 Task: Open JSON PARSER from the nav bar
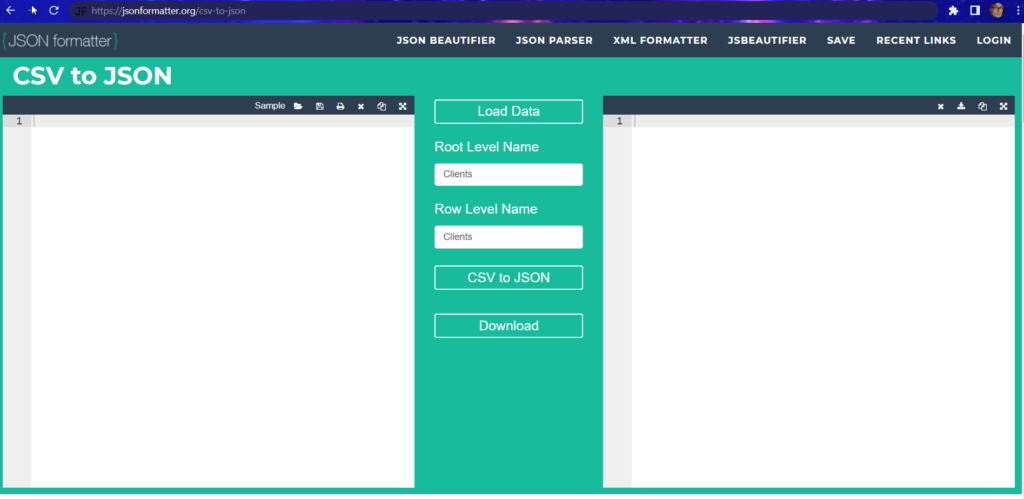[x=554, y=40]
